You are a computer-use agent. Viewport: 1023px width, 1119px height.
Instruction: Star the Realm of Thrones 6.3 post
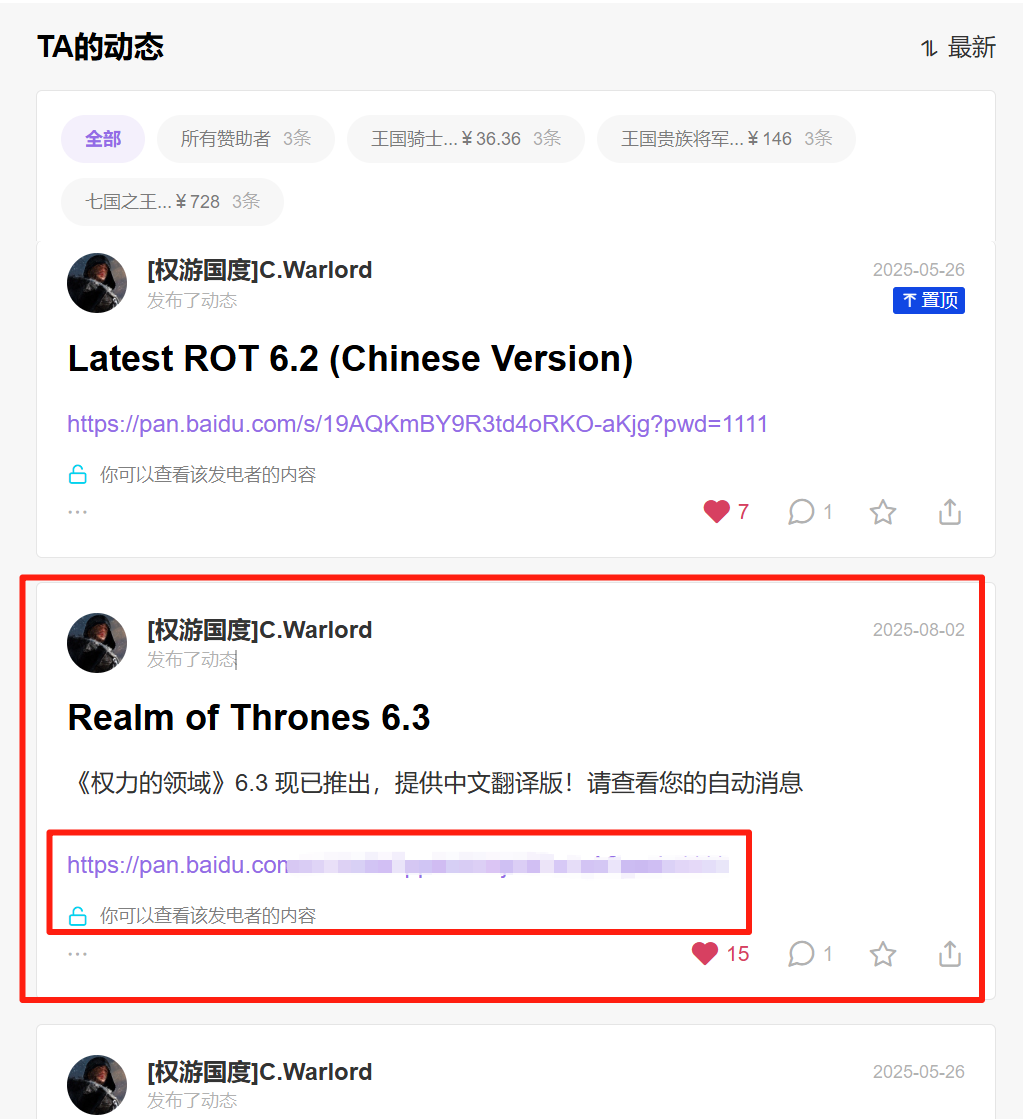pos(883,953)
